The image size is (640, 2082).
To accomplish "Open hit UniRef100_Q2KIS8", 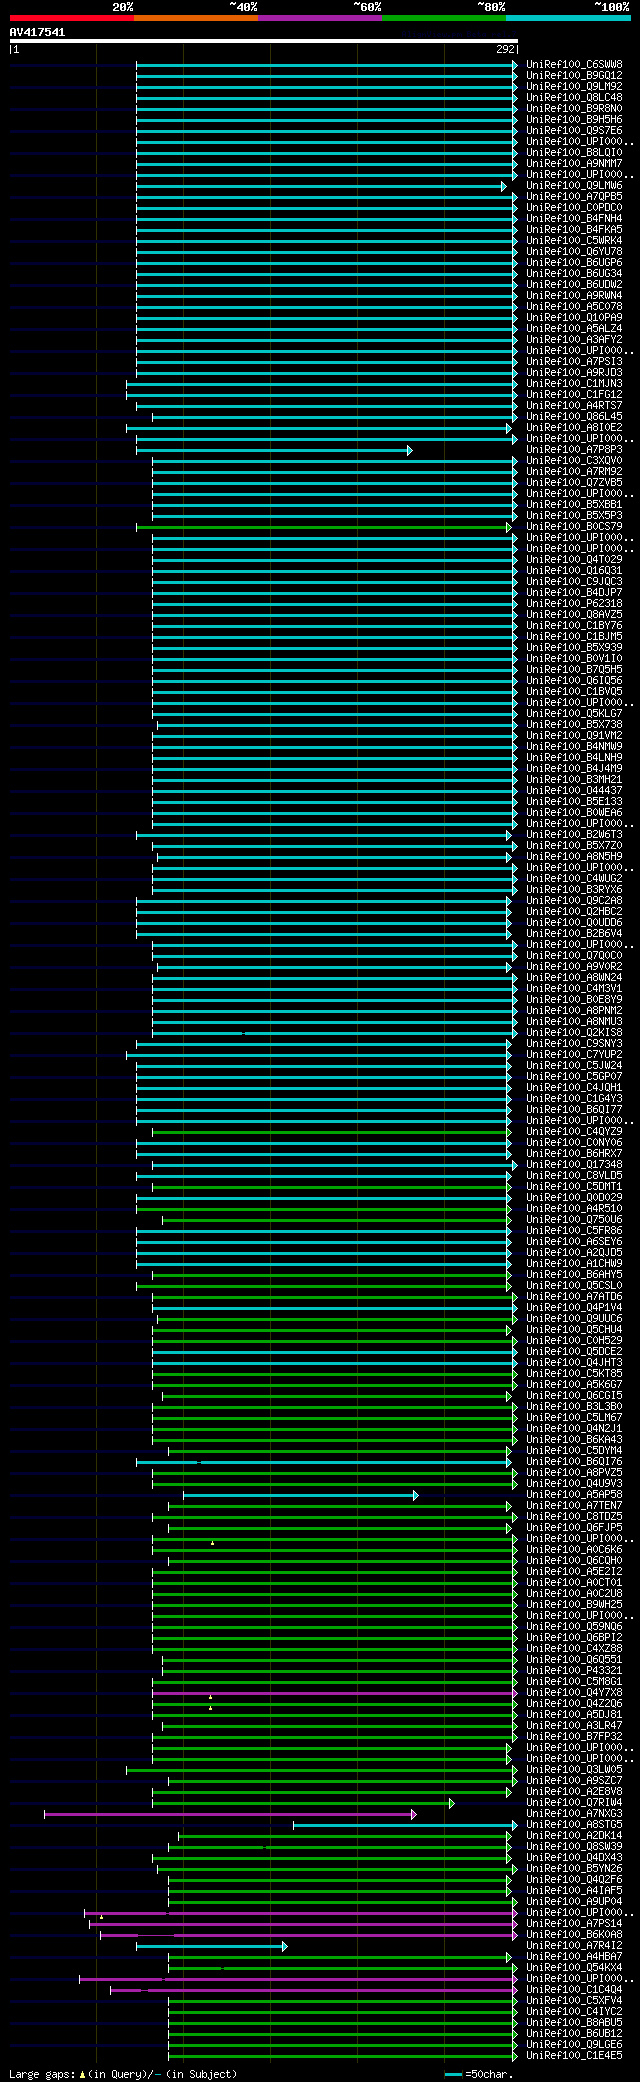I will point(574,1033).
